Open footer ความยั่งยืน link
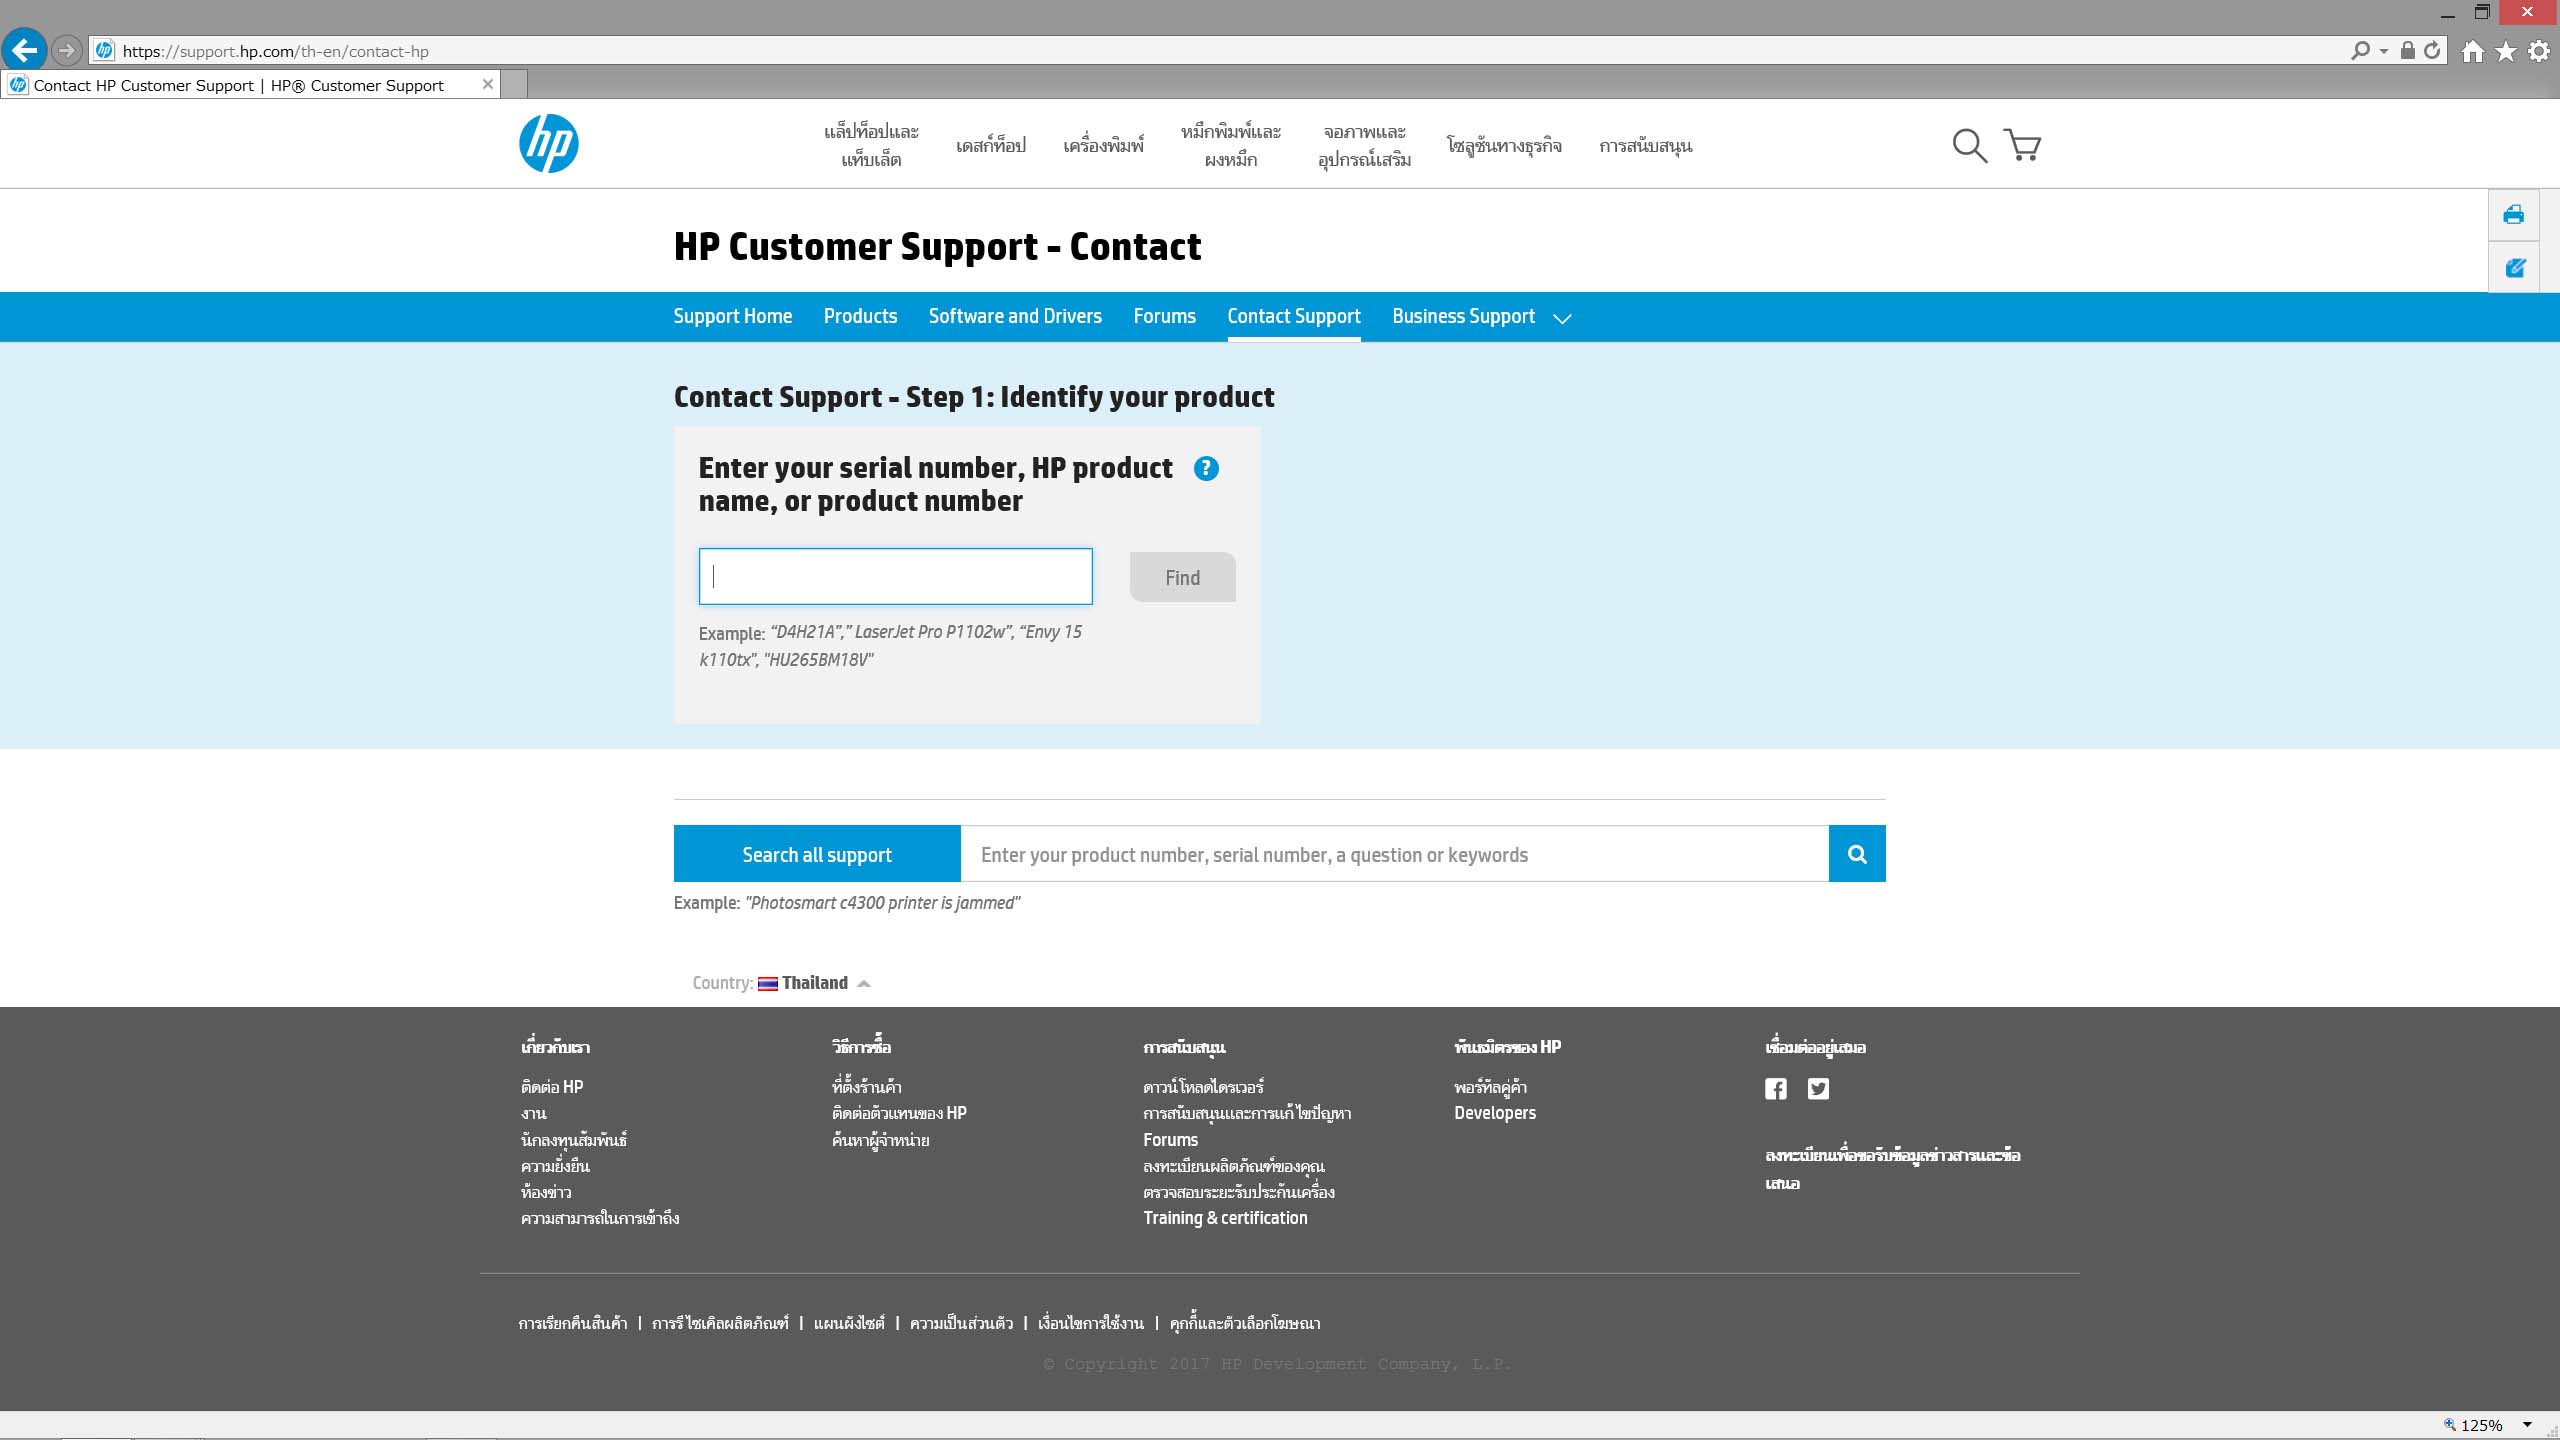 click(x=555, y=1166)
